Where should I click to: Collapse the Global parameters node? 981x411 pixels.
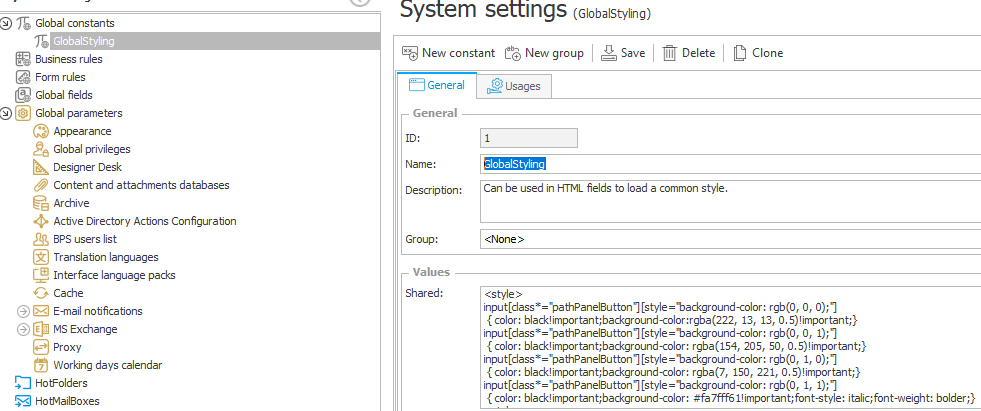(x=7, y=113)
